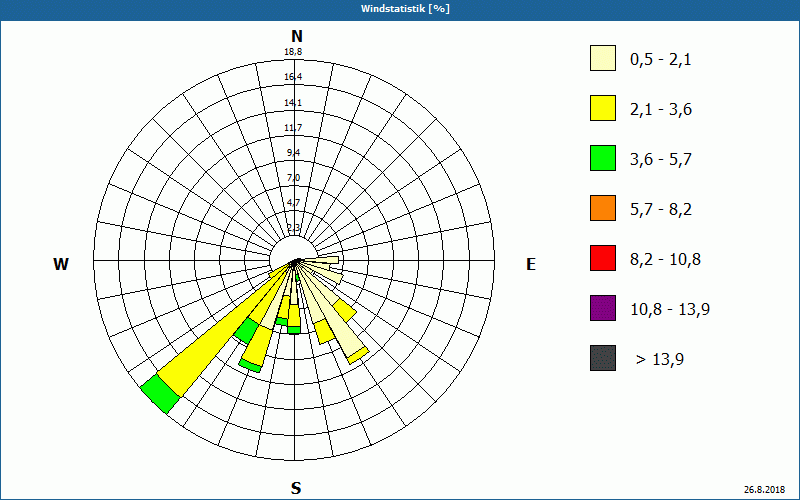Click the 14,1 ring scale label
The height and width of the screenshot is (500, 800).
tap(293, 103)
